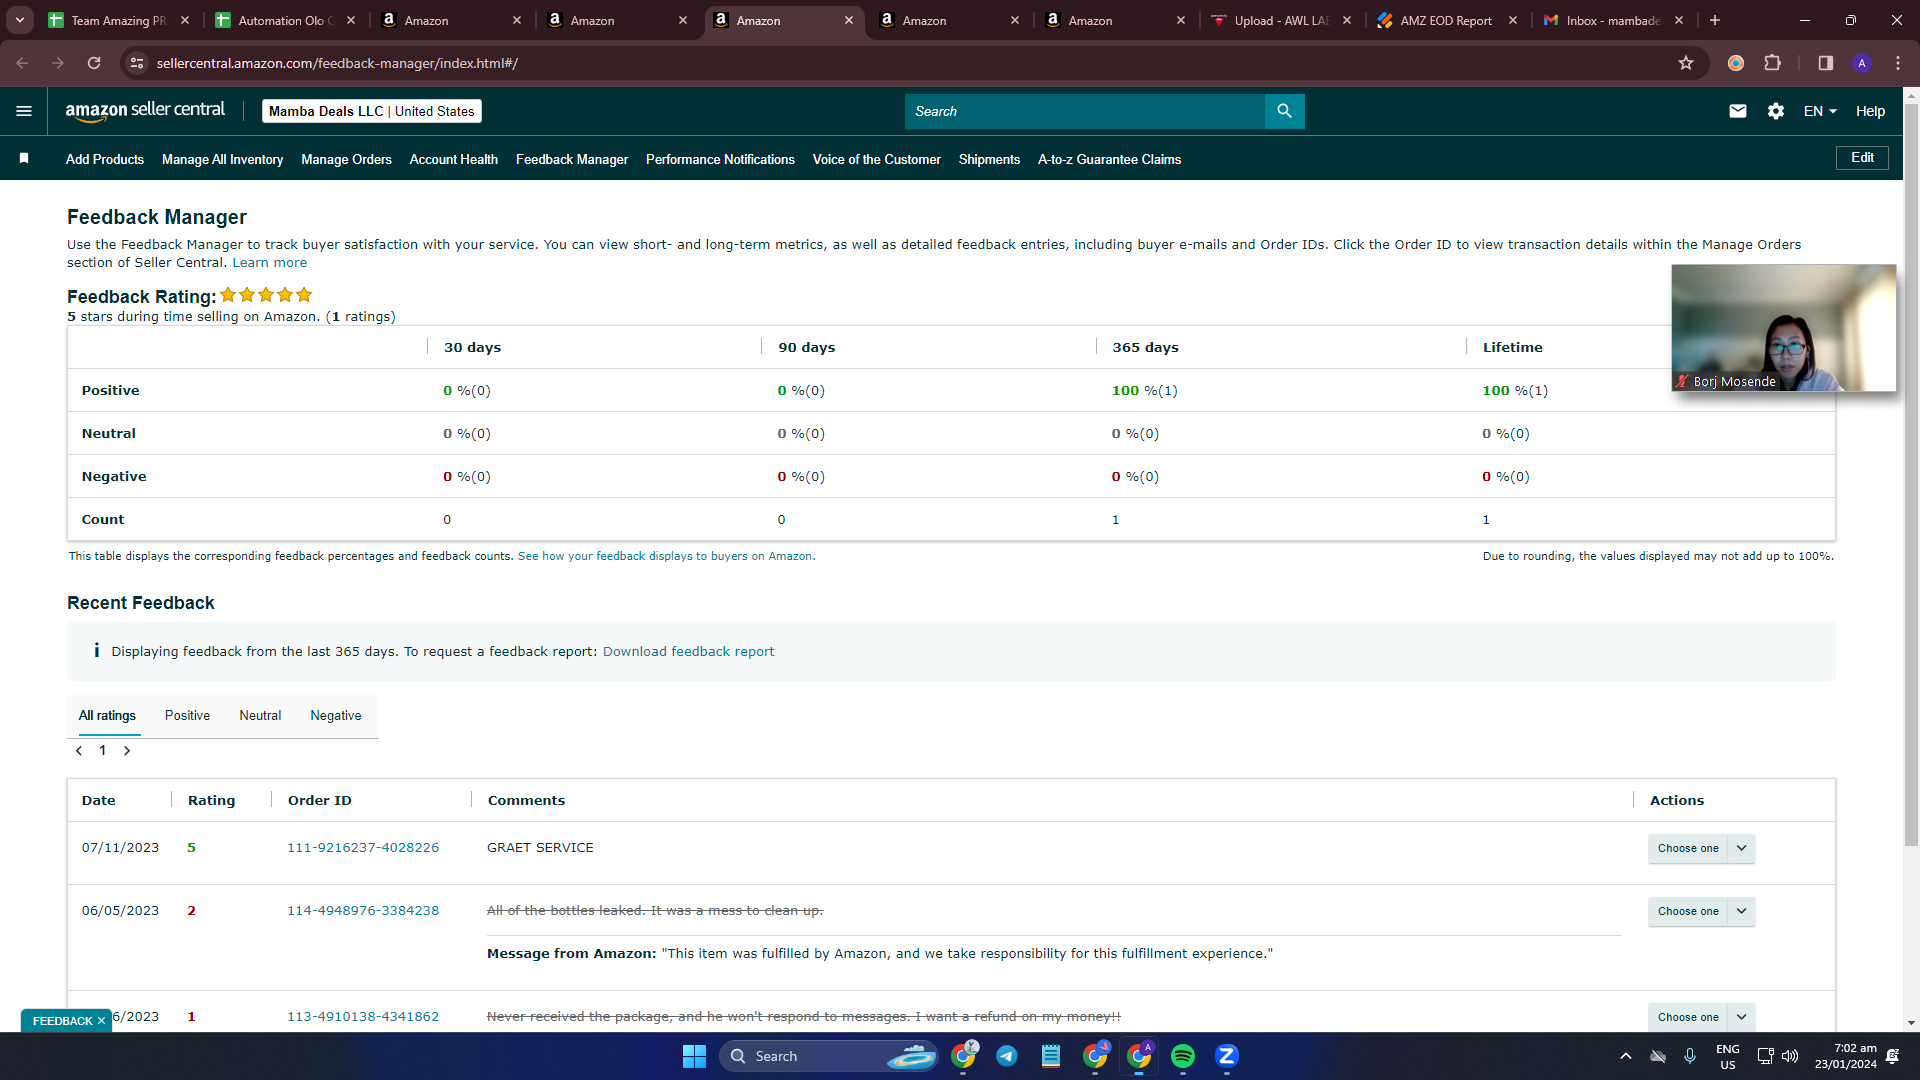Viewport: 1920px width, 1080px height.
Task: Switch to Team Amazing spreadsheet tab
Action: tap(118, 20)
